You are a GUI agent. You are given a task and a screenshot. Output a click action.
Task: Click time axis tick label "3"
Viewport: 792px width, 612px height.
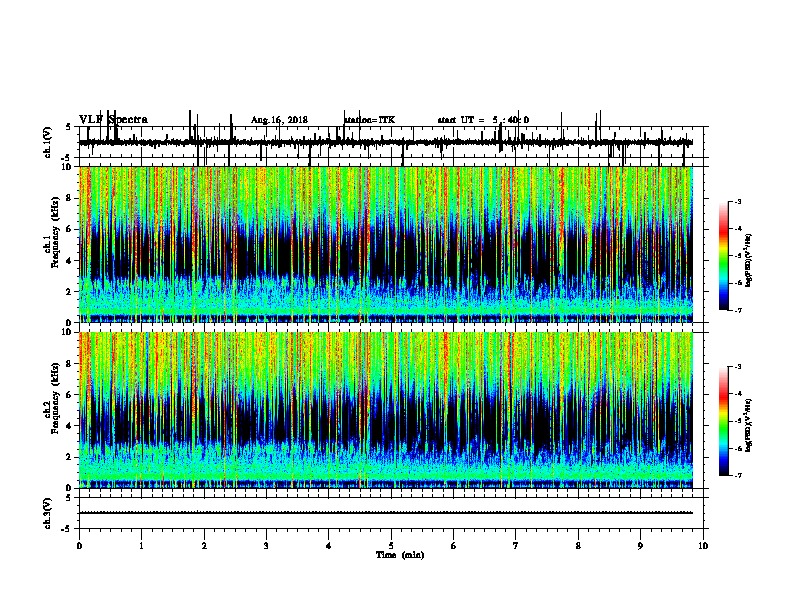point(266,546)
